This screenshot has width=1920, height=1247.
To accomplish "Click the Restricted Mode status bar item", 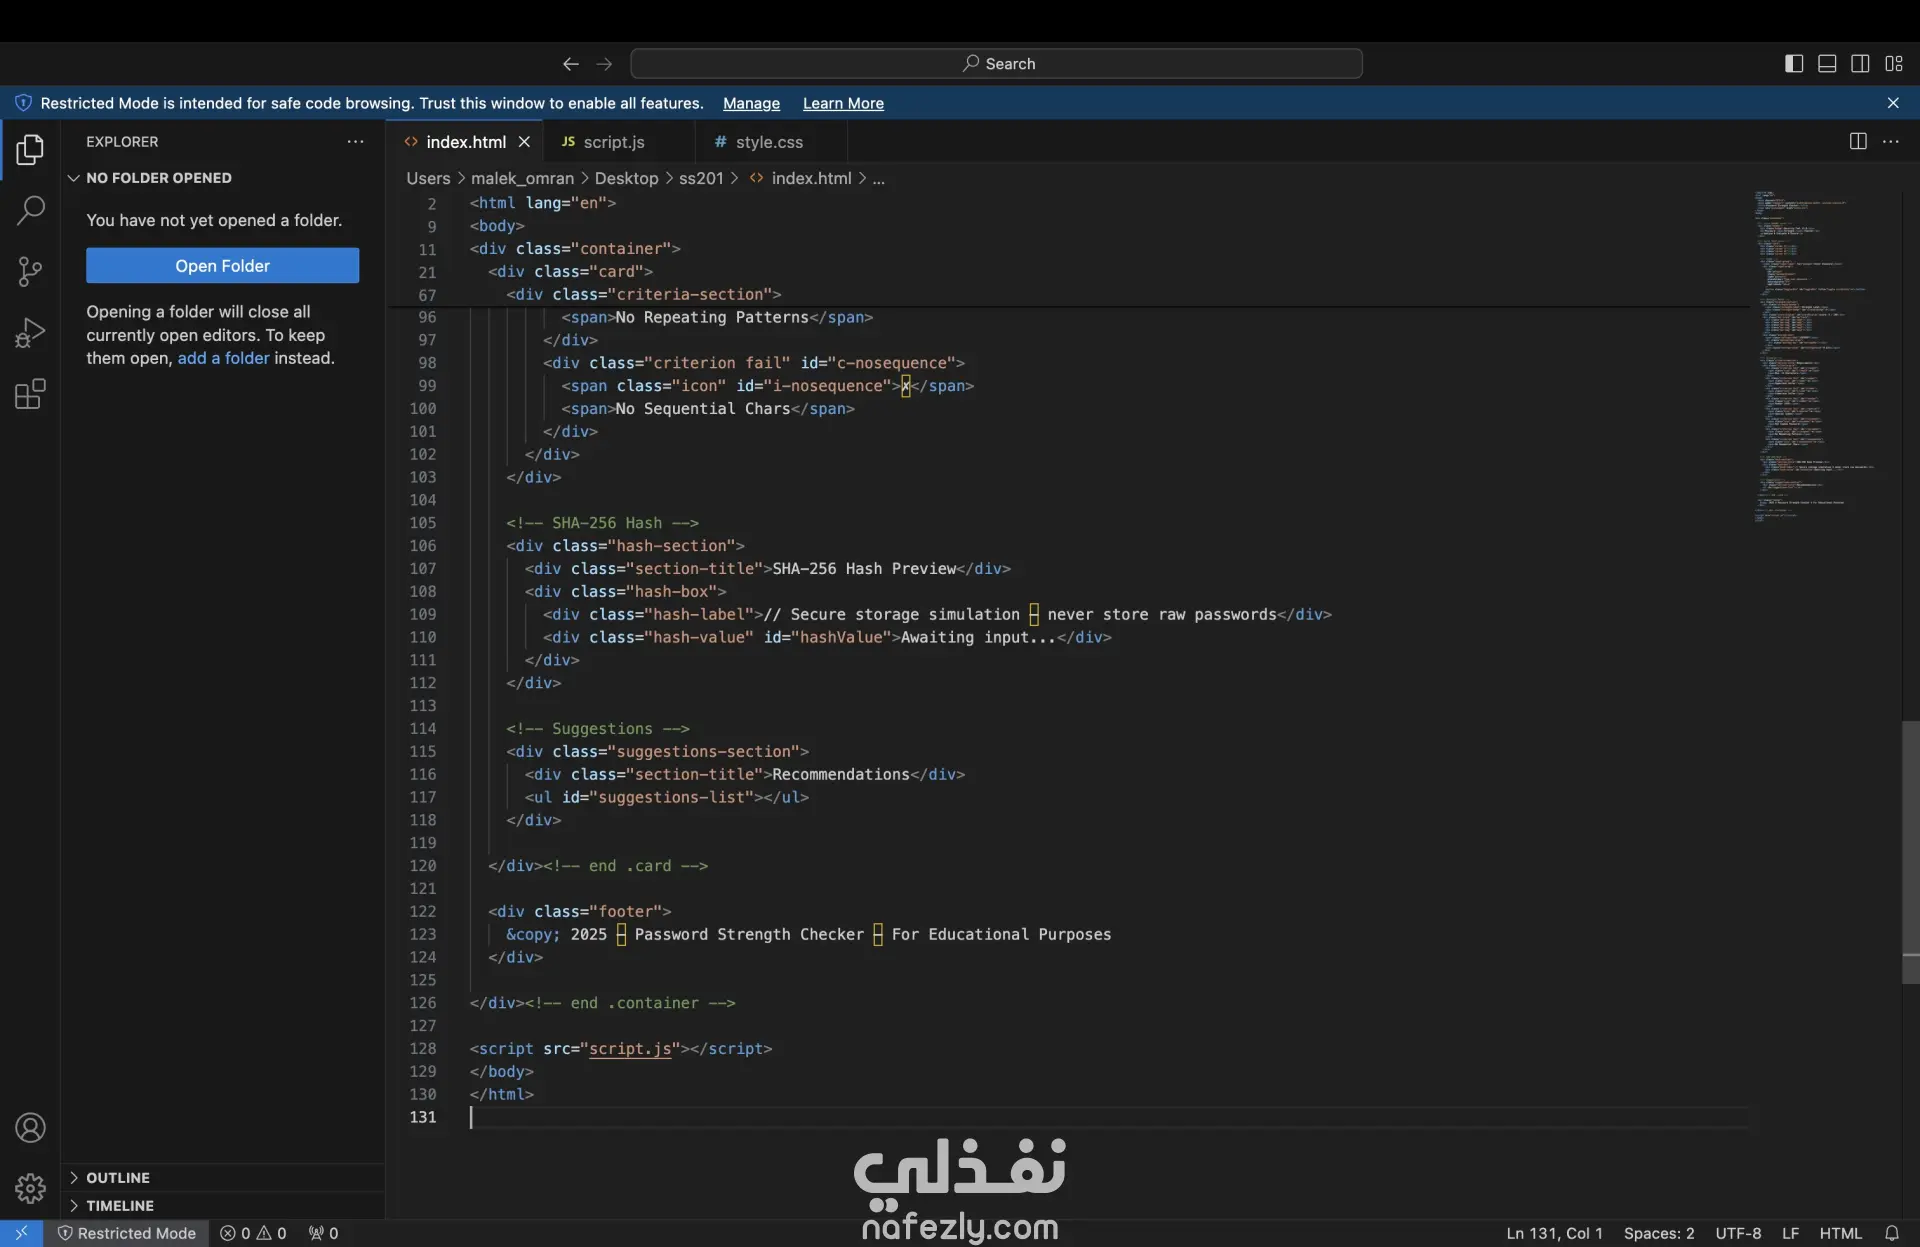I will 127,1233.
